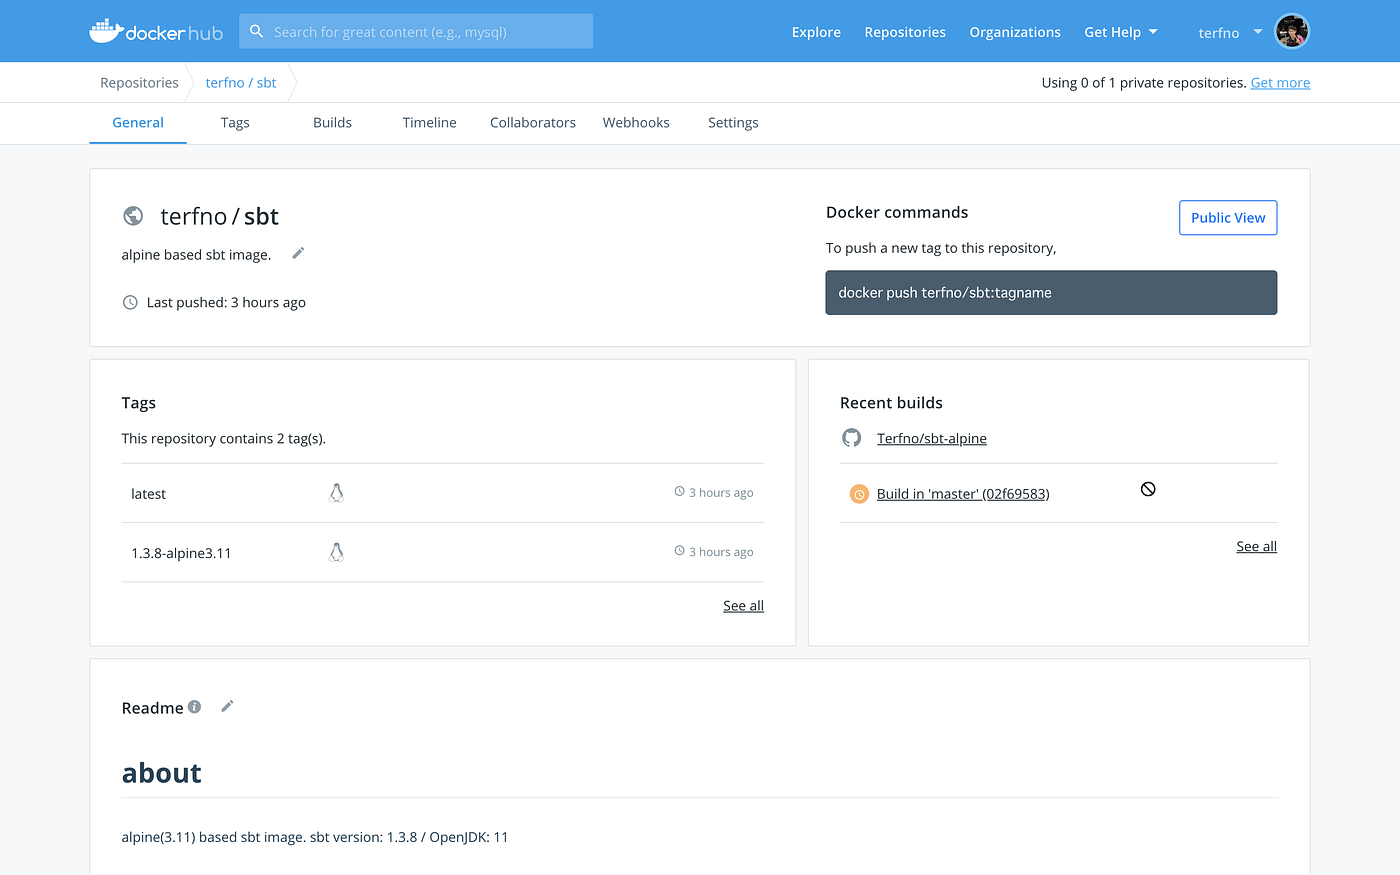Image resolution: width=1400 pixels, height=875 pixels.
Task: Open the Tags tab
Action: (235, 123)
